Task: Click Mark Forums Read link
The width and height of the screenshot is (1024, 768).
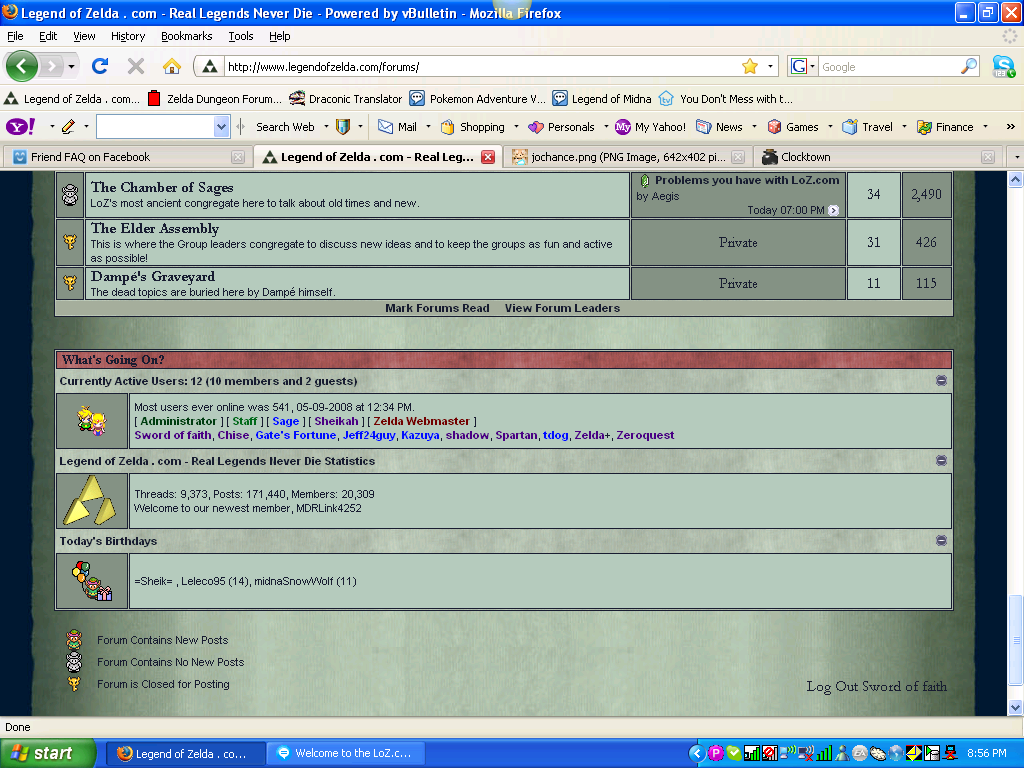Action: pos(437,308)
